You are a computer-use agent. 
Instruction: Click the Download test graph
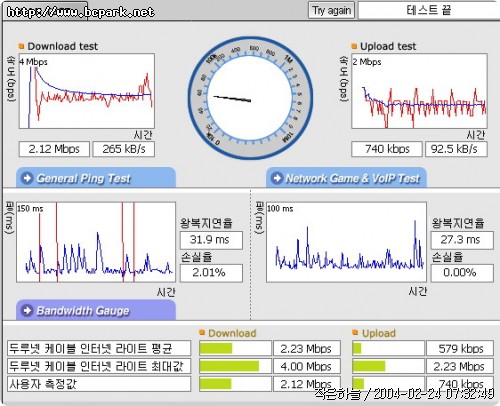click(87, 91)
